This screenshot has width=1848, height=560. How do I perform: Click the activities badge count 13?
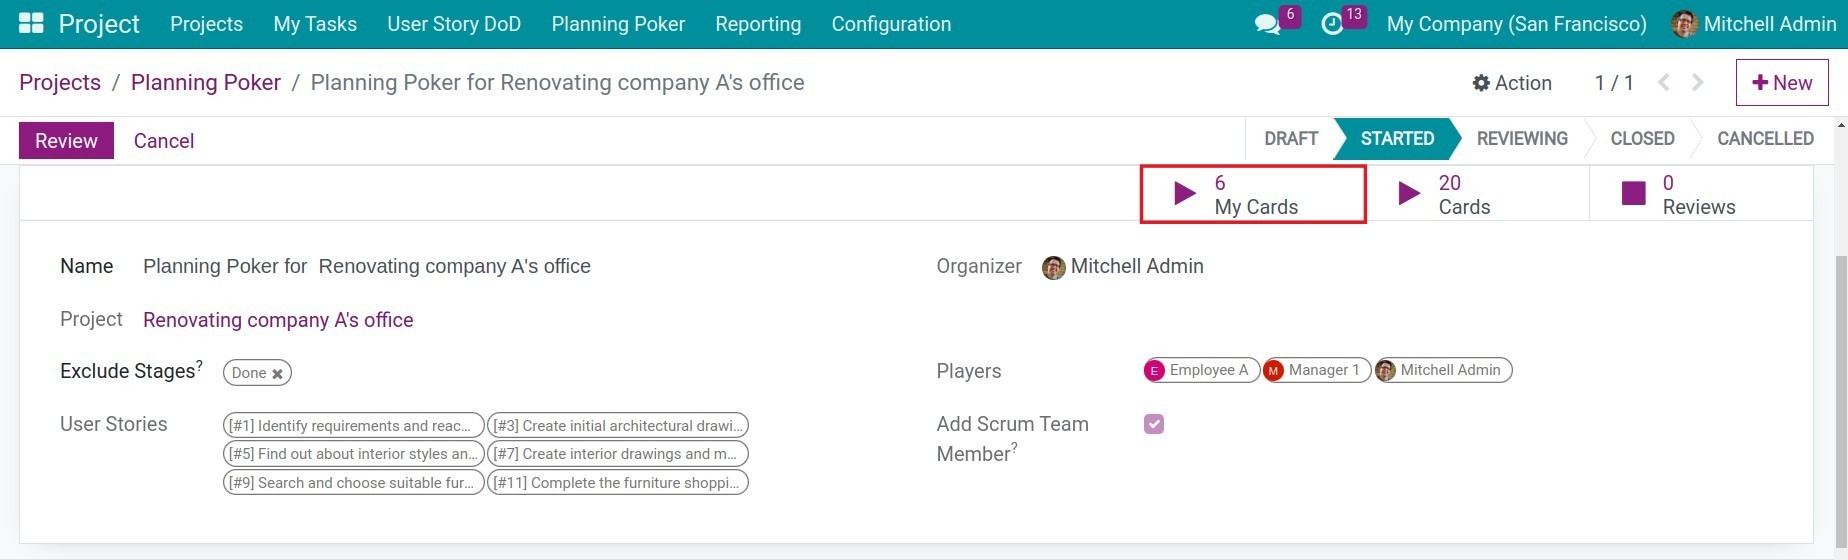(1354, 15)
